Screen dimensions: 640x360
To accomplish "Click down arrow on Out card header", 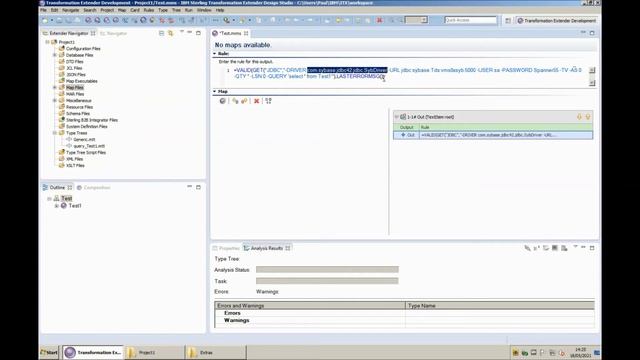I will point(579,117).
